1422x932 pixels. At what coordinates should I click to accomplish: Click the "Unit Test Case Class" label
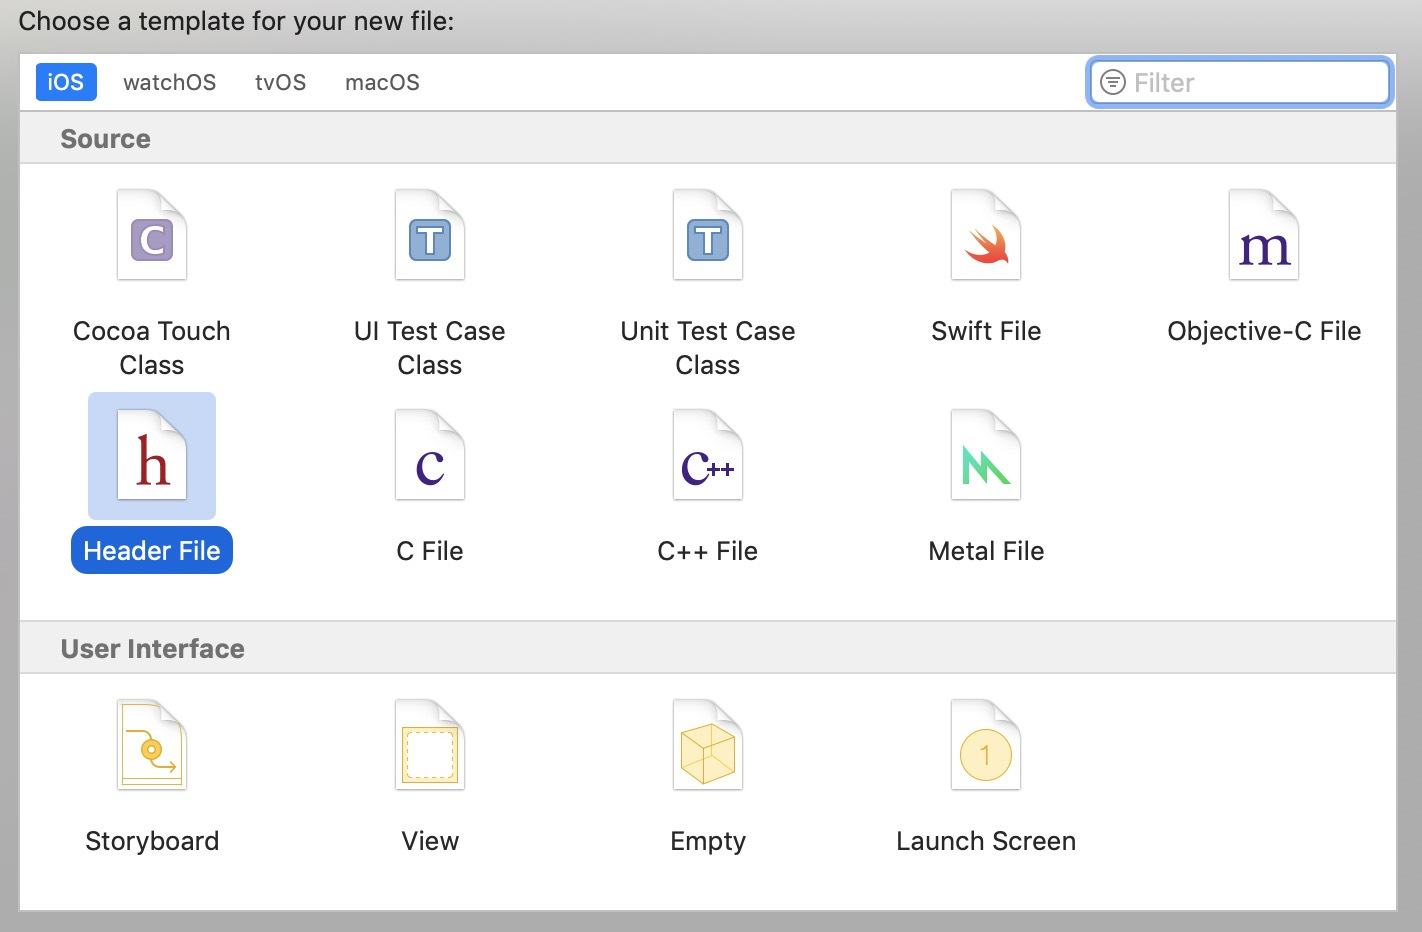(708, 348)
